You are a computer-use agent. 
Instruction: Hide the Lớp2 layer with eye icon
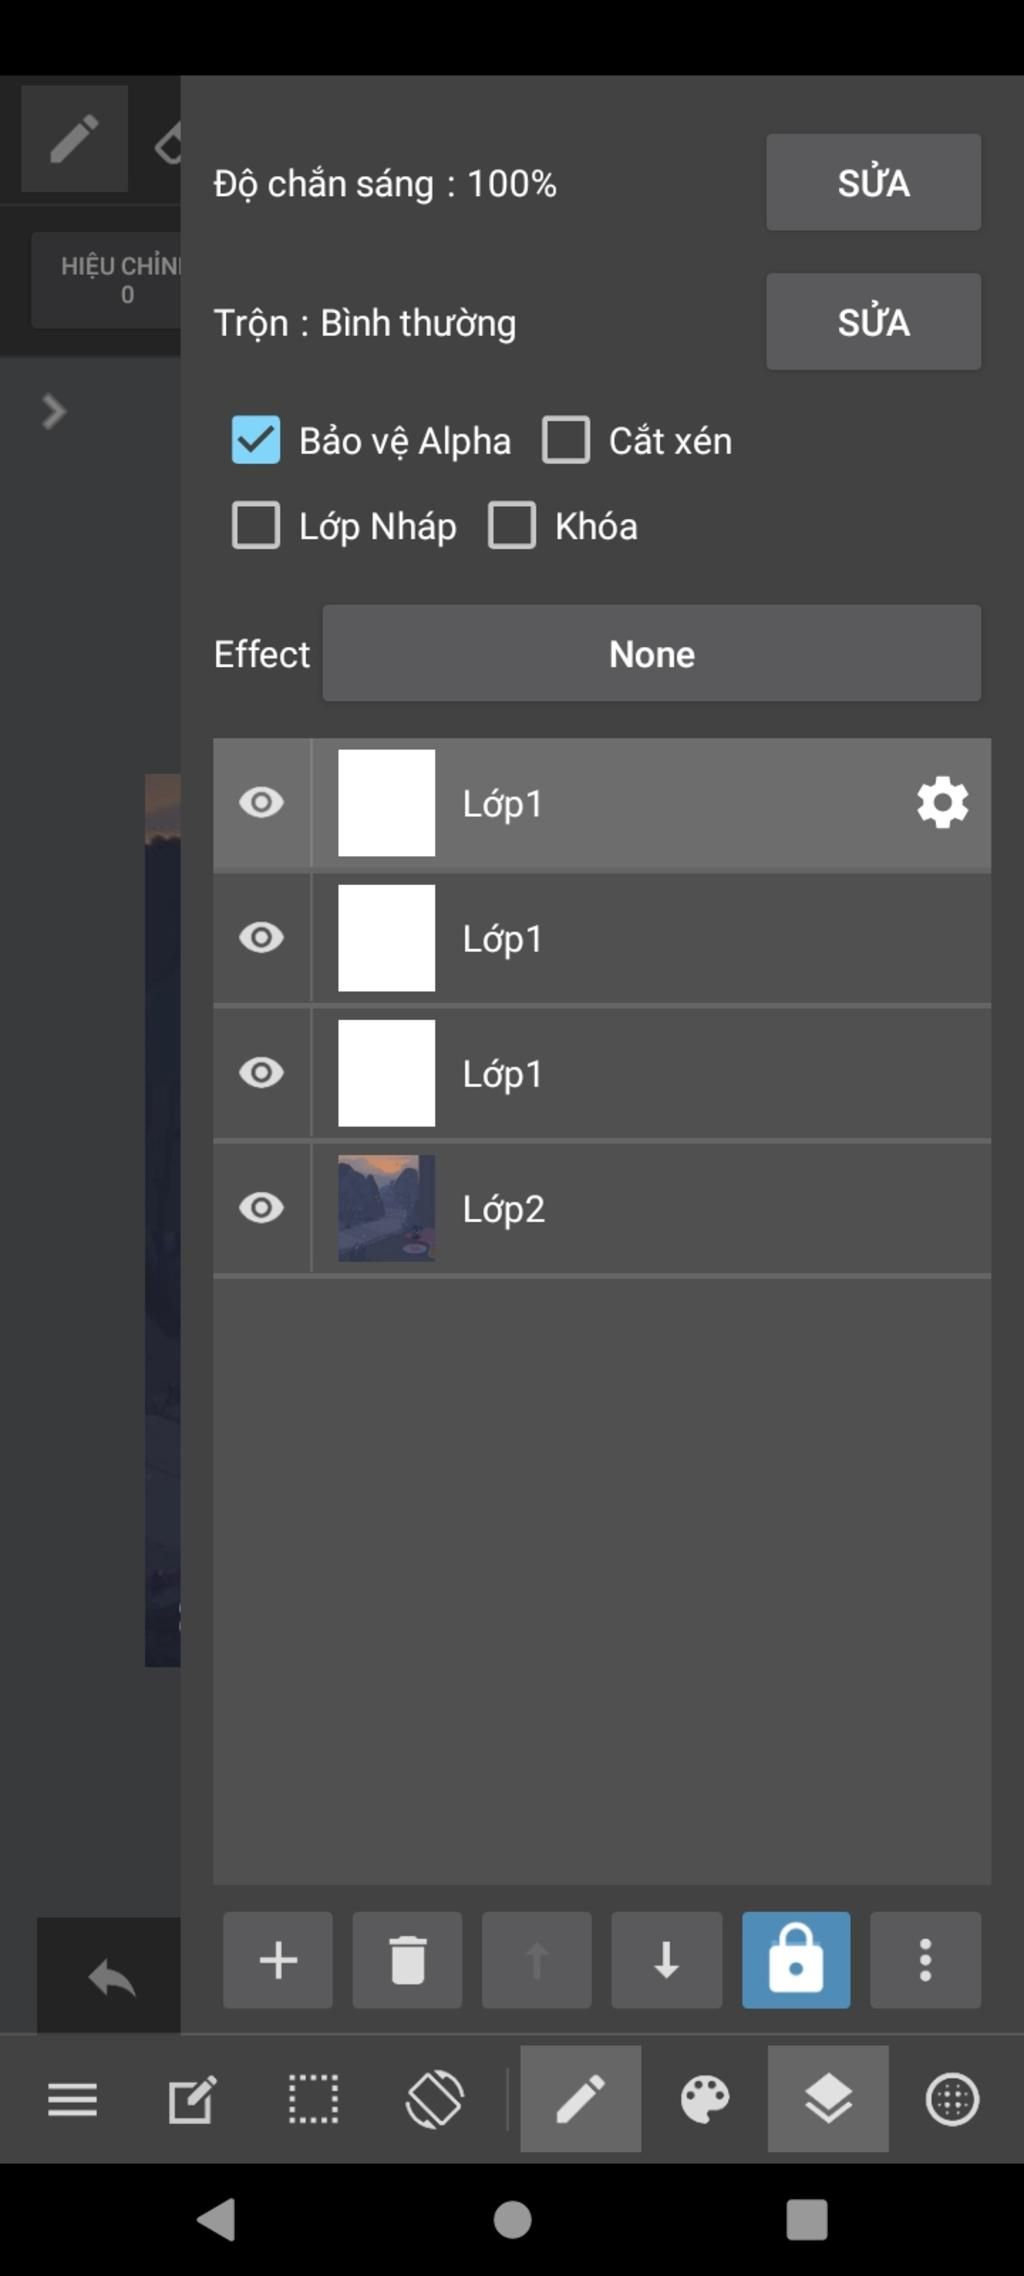[x=261, y=1208]
